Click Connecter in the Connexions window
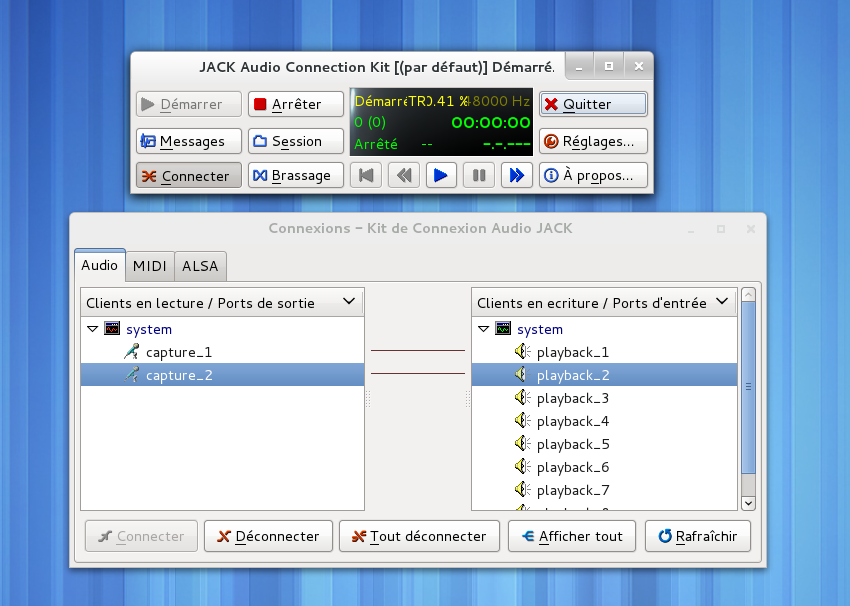Image resolution: width=850 pixels, height=606 pixels. [x=141, y=536]
